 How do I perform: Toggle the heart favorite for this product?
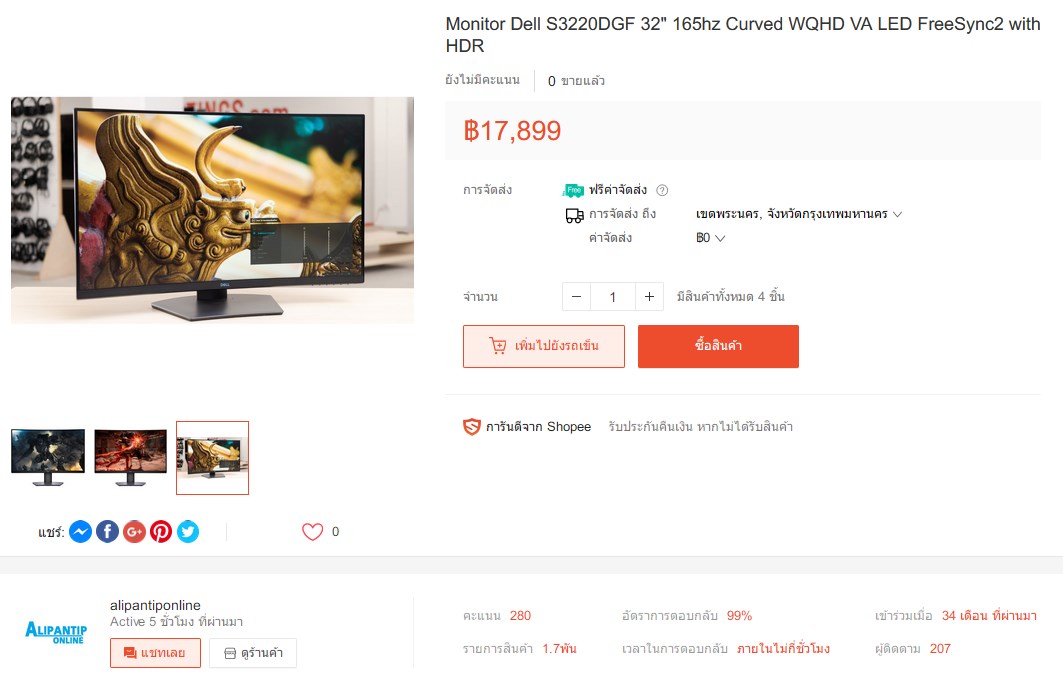coord(313,532)
